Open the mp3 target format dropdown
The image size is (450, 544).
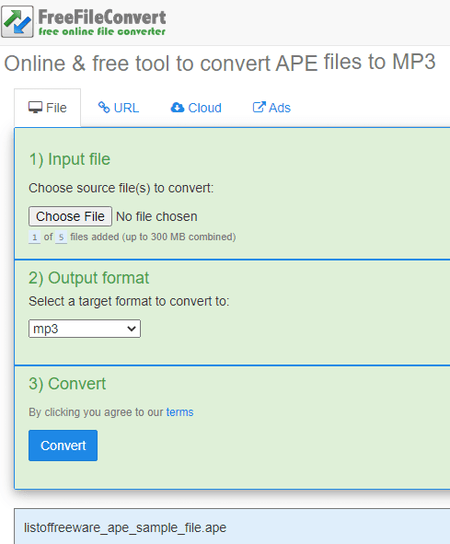[84, 329]
